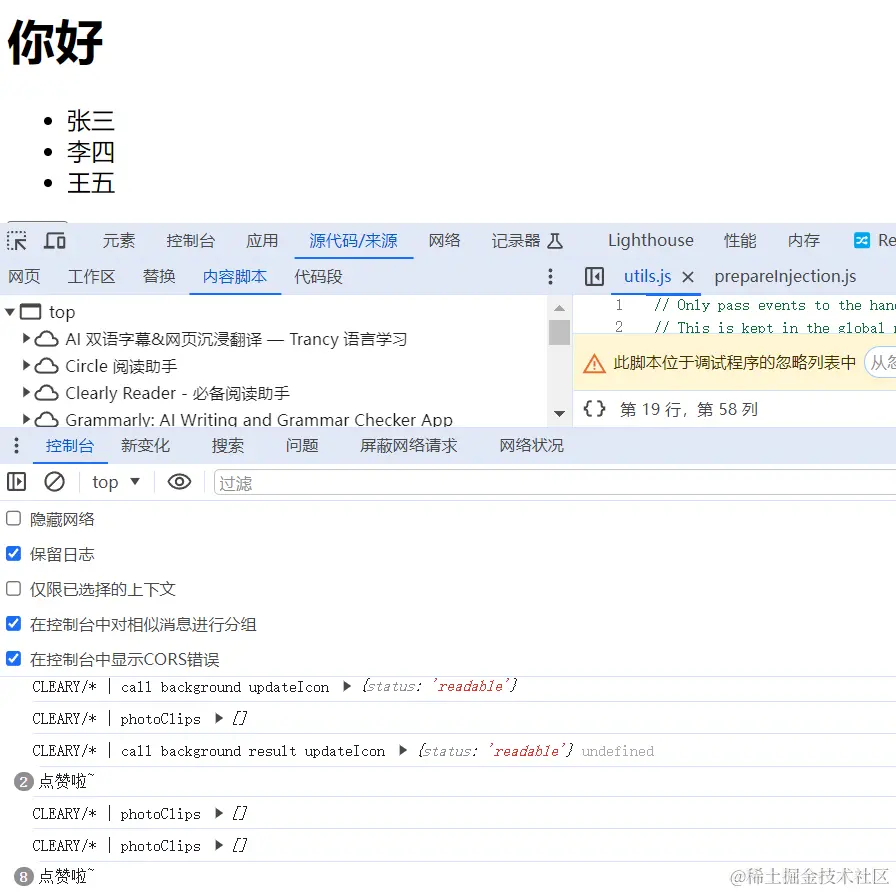Open the top context dropdown in console
The image size is (896, 893).
click(x=116, y=482)
